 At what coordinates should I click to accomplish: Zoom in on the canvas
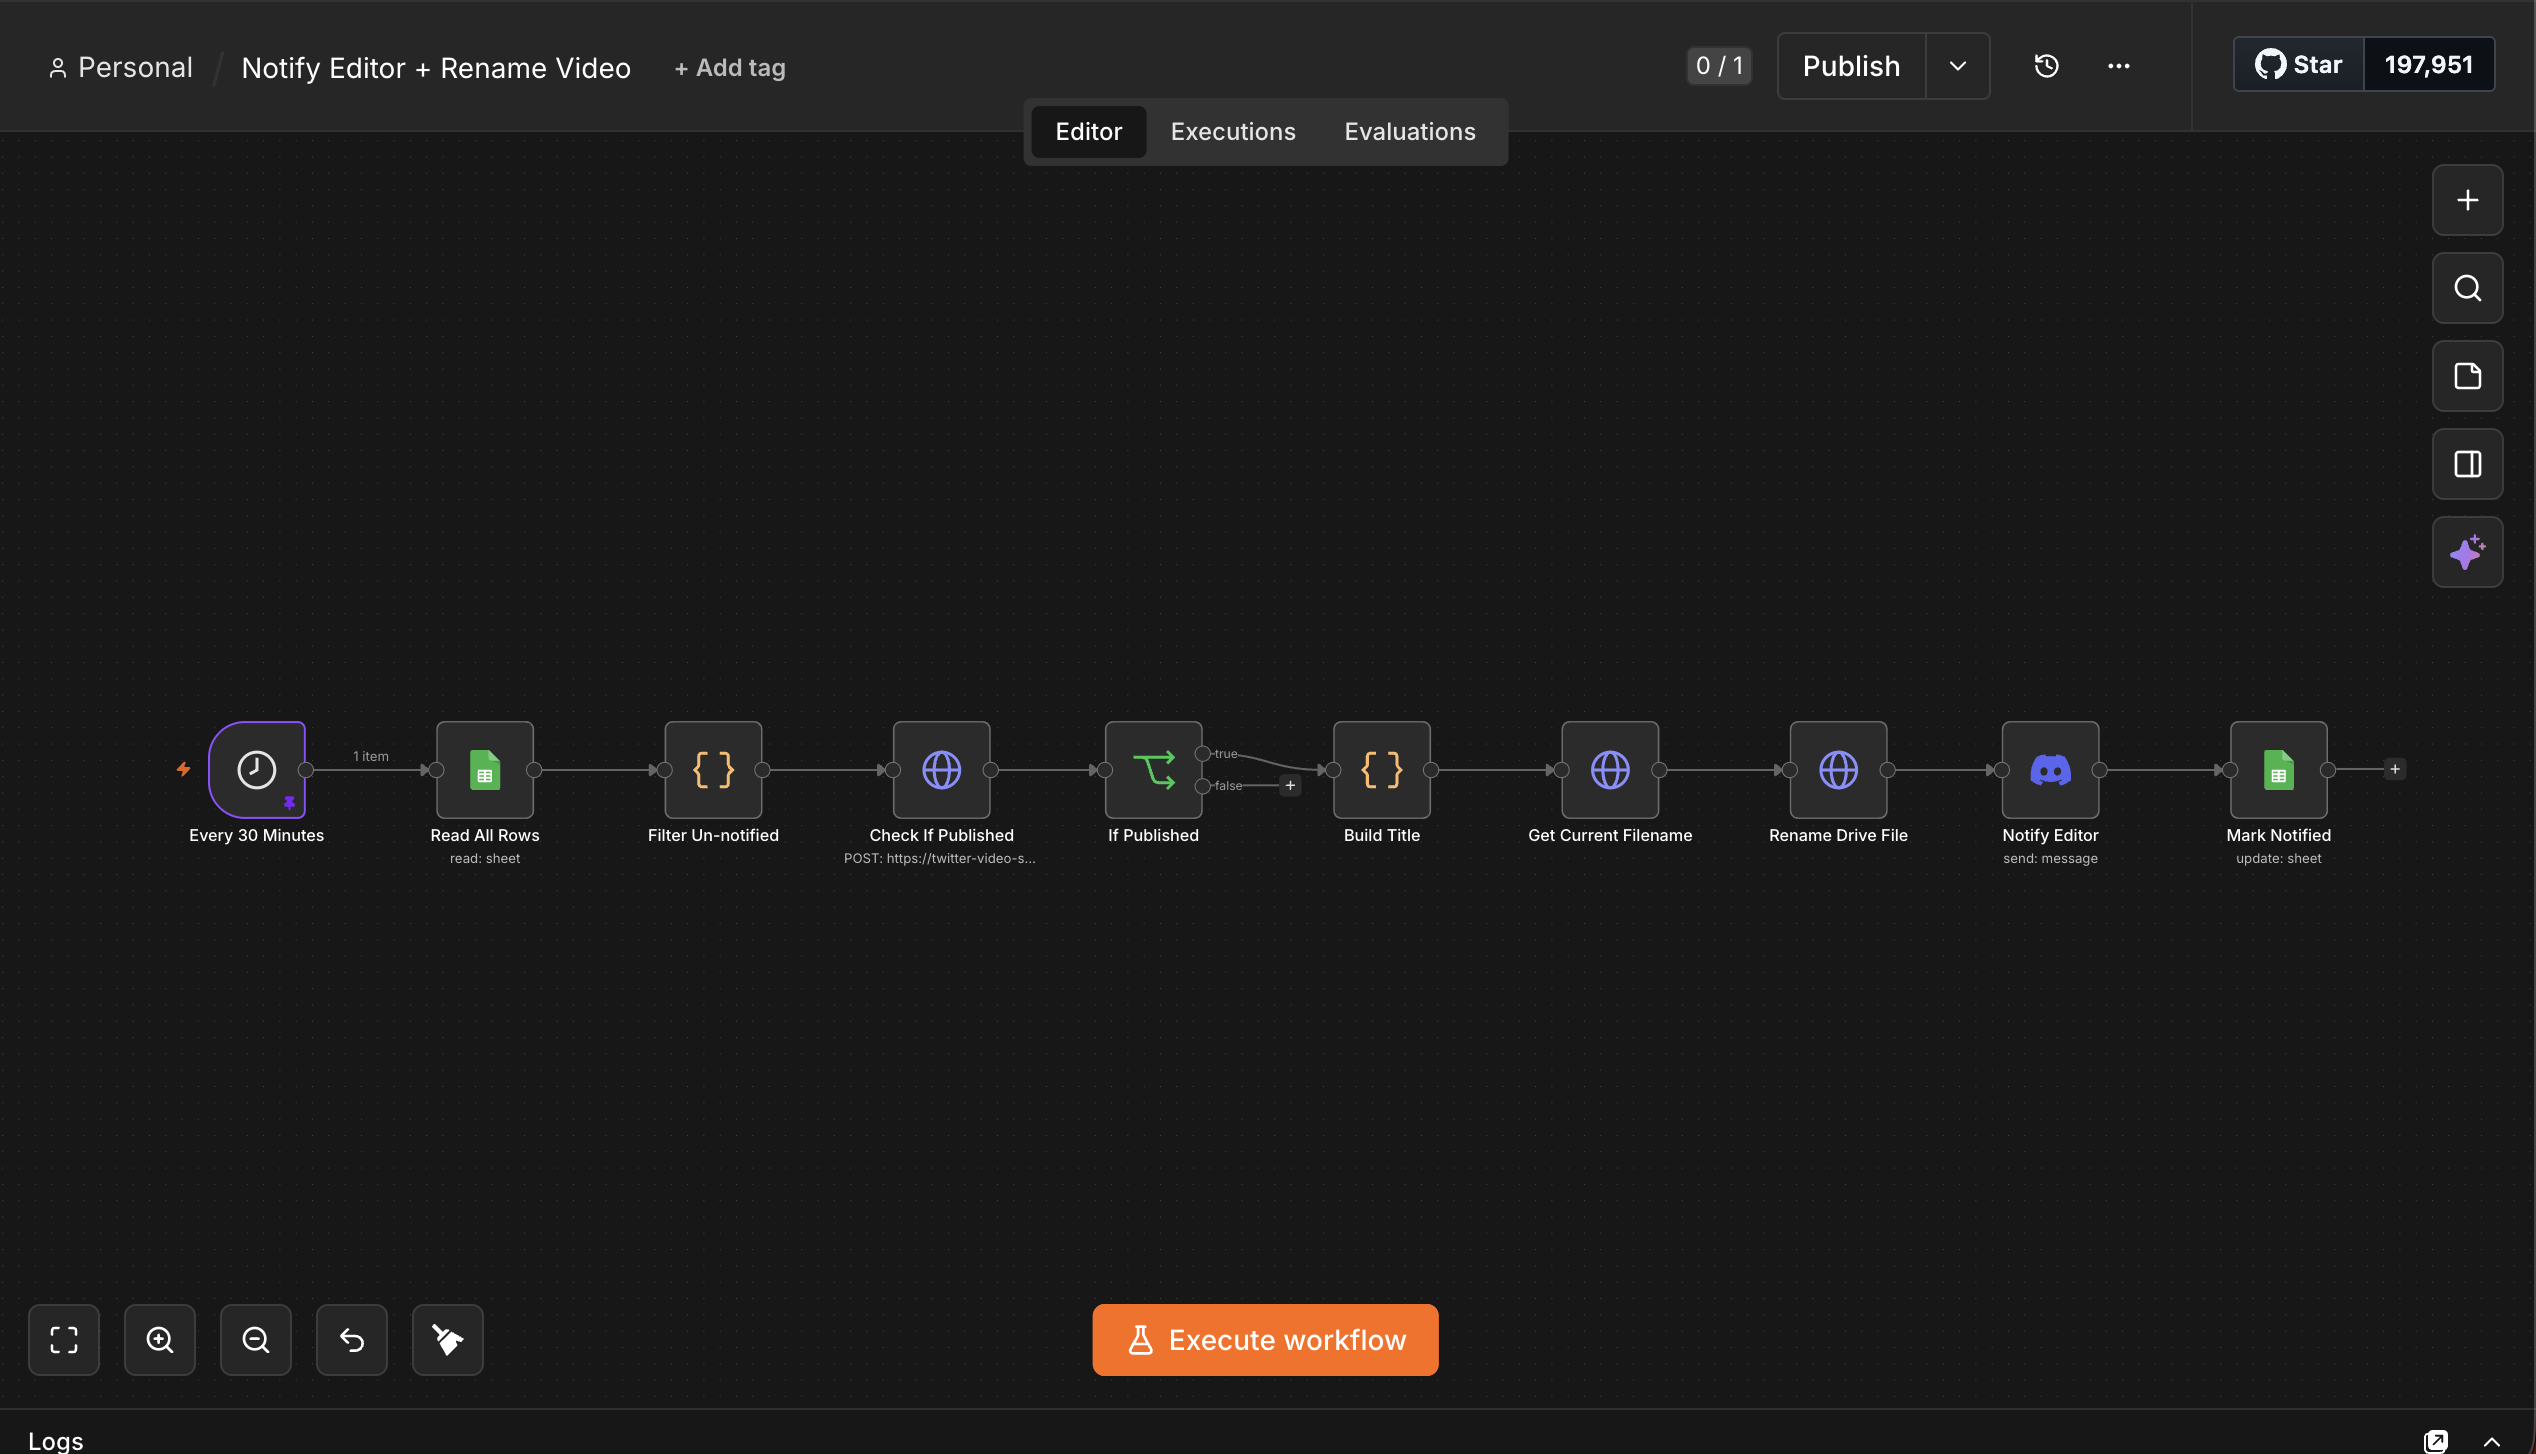(160, 1339)
